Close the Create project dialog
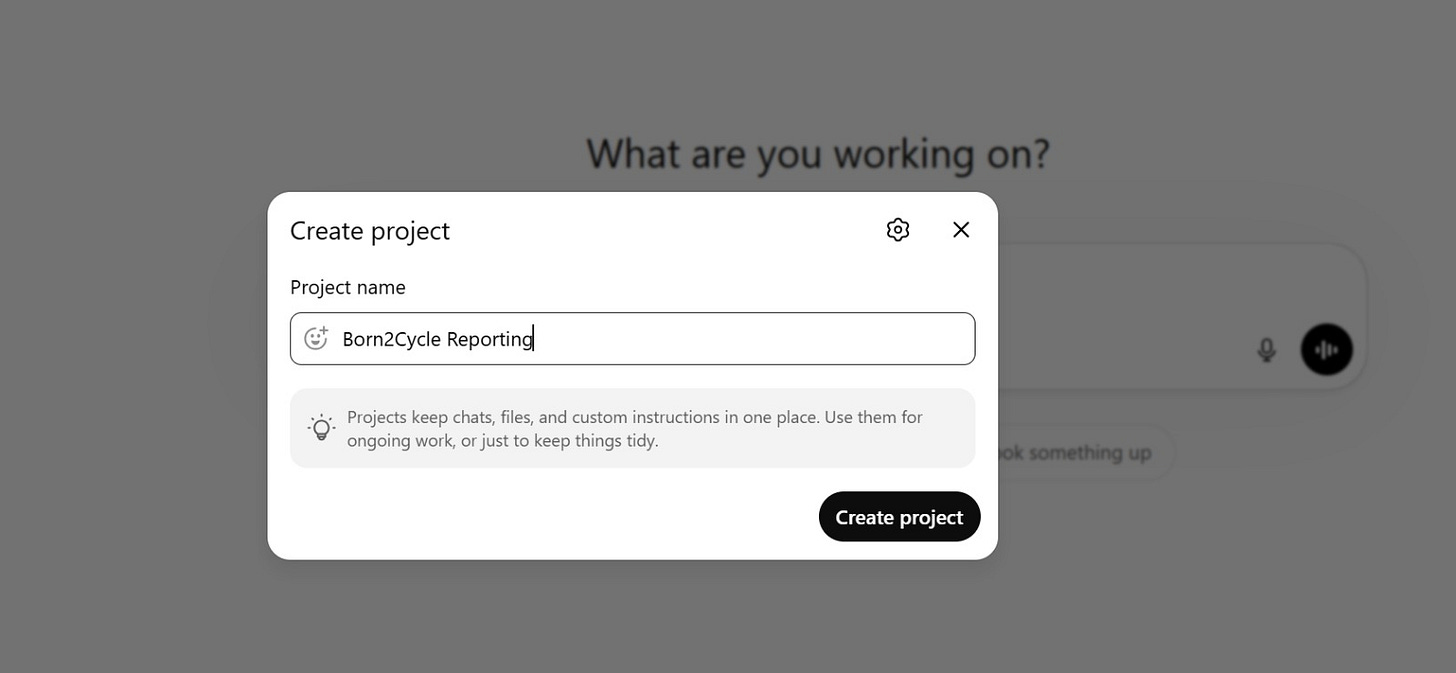The width and height of the screenshot is (1456, 673). [961, 230]
